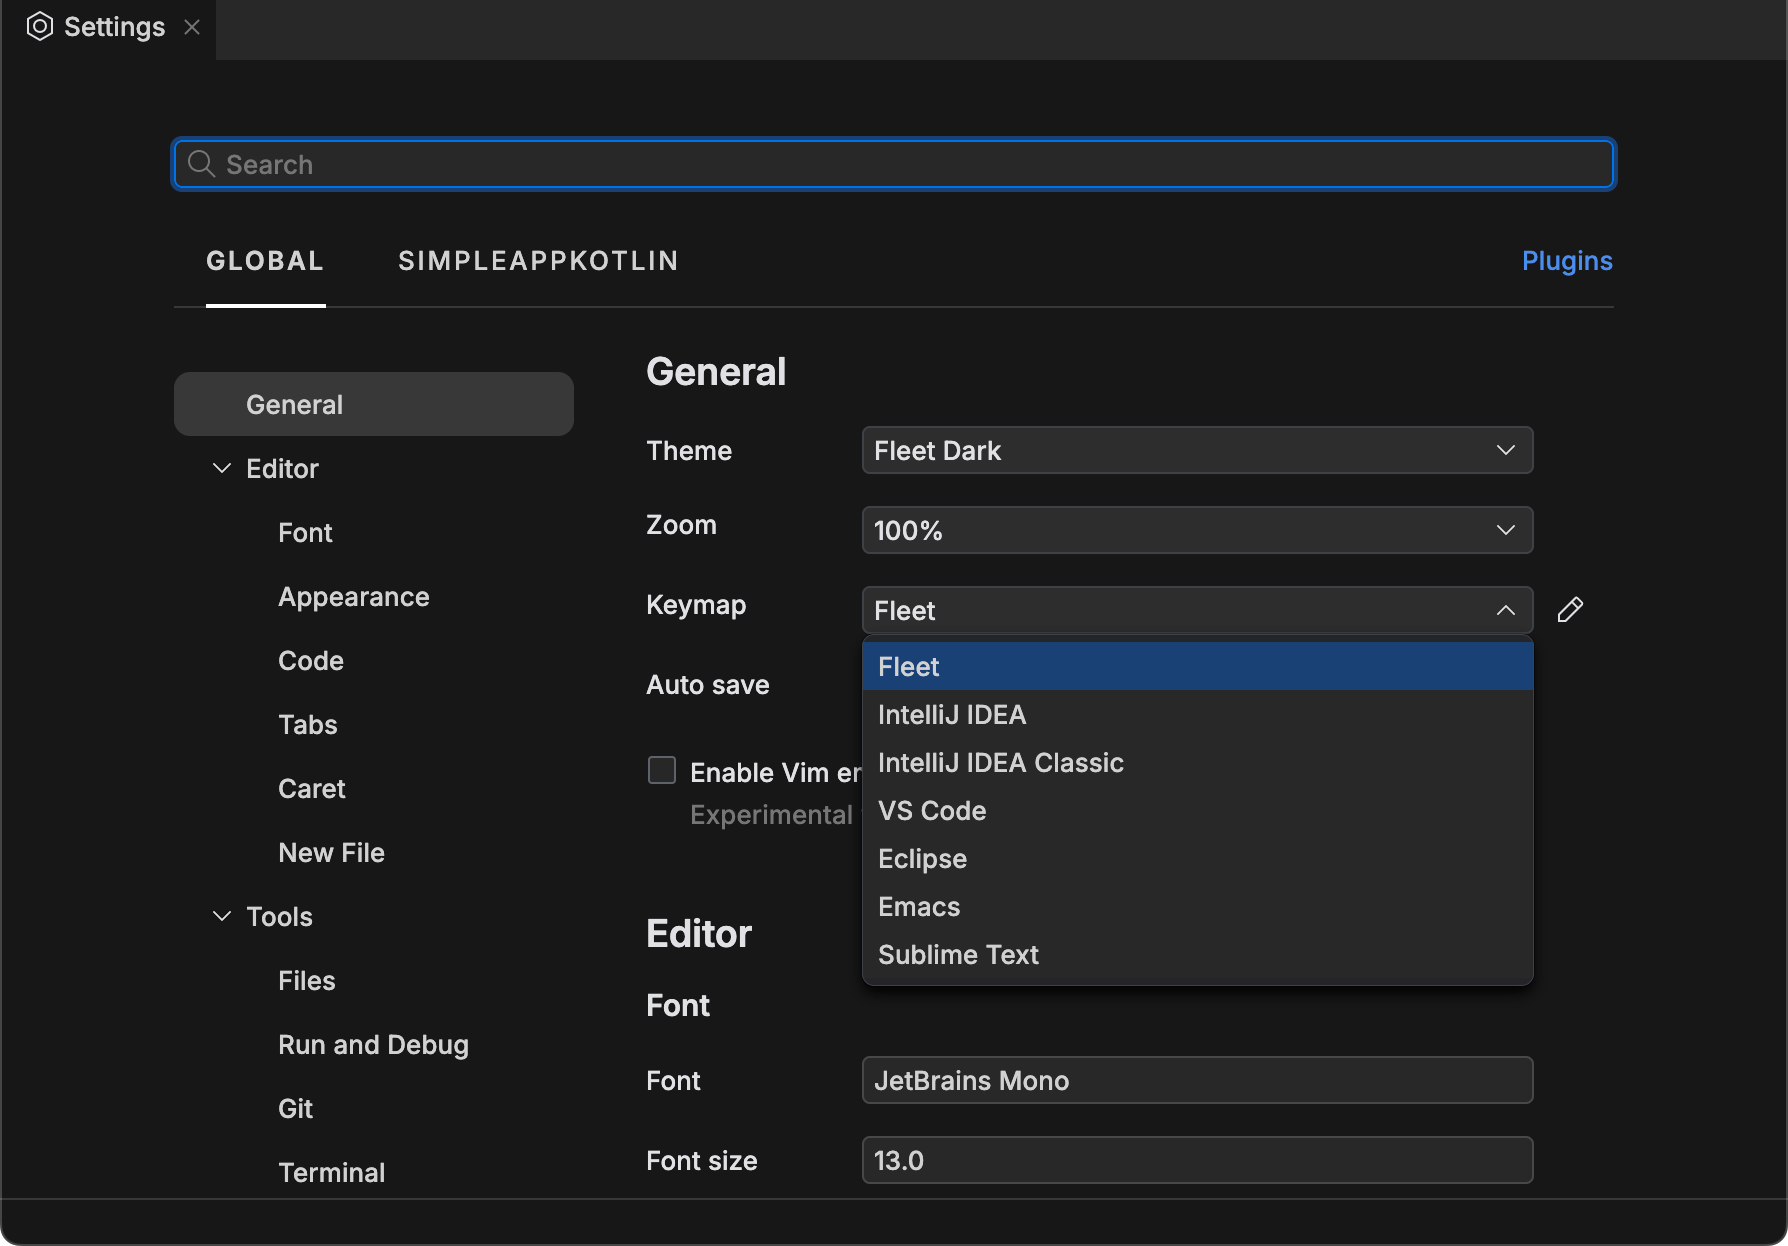Edit the Font size field showing 13.0

click(x=1196, y=1160)
